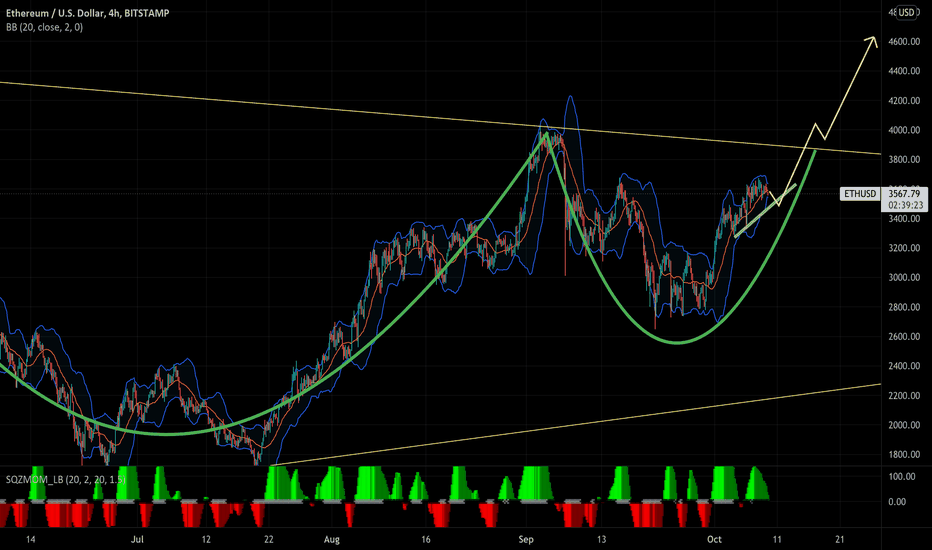This screenshot has height=550, width=932.
Task: Select the SQZMOM_LB indicator legend
Action: (65, 479)
